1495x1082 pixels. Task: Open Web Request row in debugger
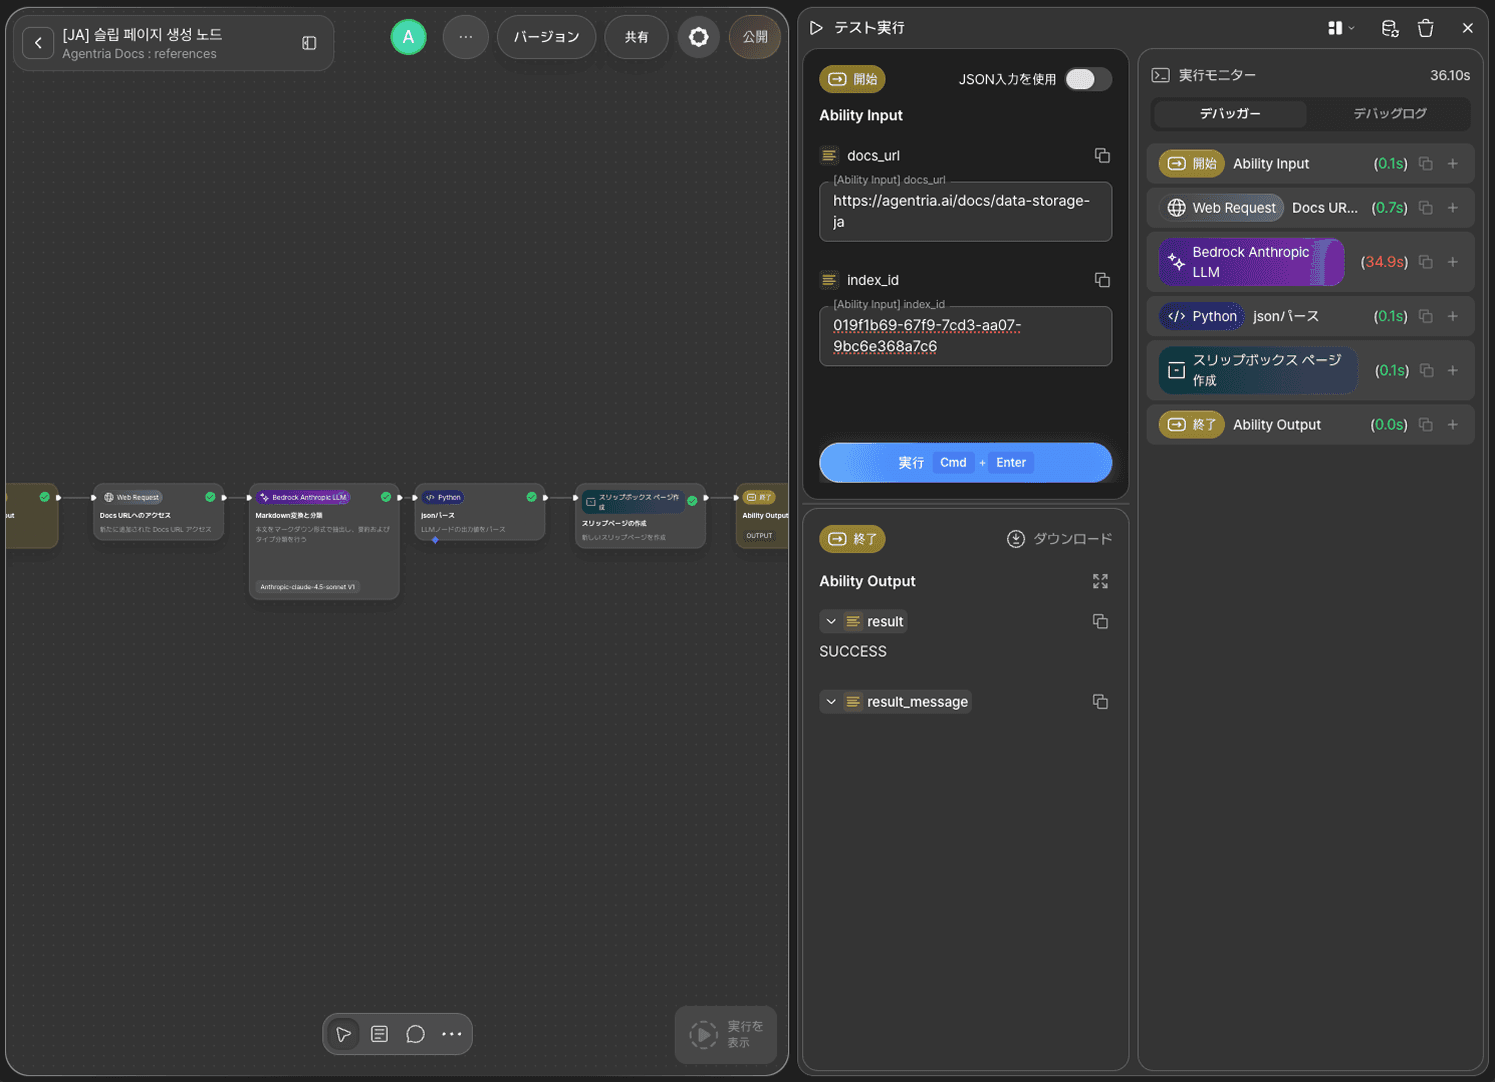tap(1310, 208)
